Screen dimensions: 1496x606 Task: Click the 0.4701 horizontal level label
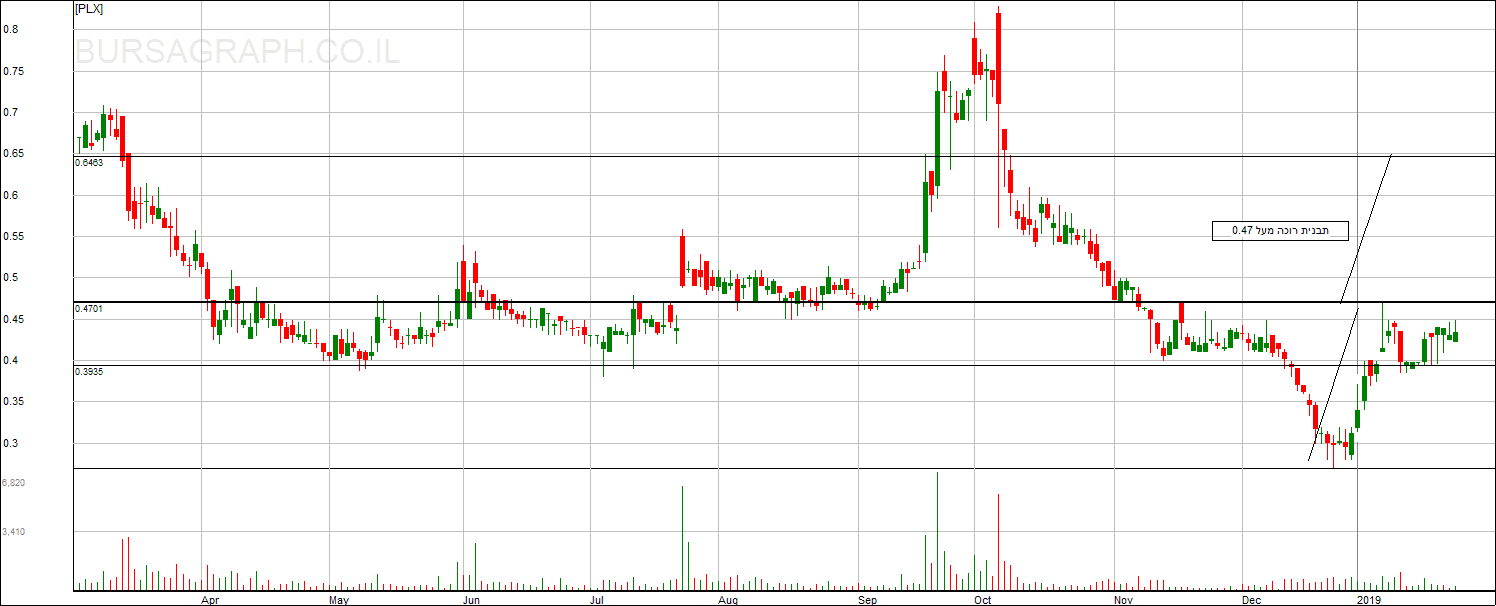click(x=89, y=310)
